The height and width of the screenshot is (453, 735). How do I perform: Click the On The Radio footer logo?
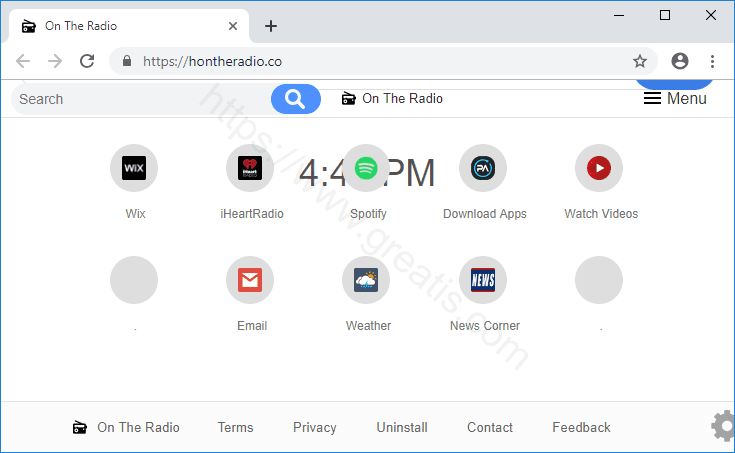click(x=126, y=427)
